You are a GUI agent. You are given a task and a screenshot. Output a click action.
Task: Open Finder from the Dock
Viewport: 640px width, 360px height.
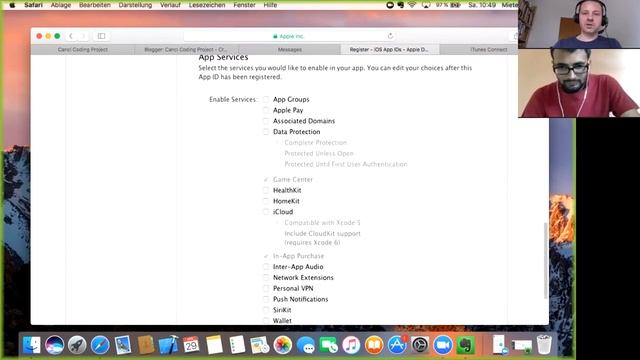pyautogui.click(x=31, y=345)
